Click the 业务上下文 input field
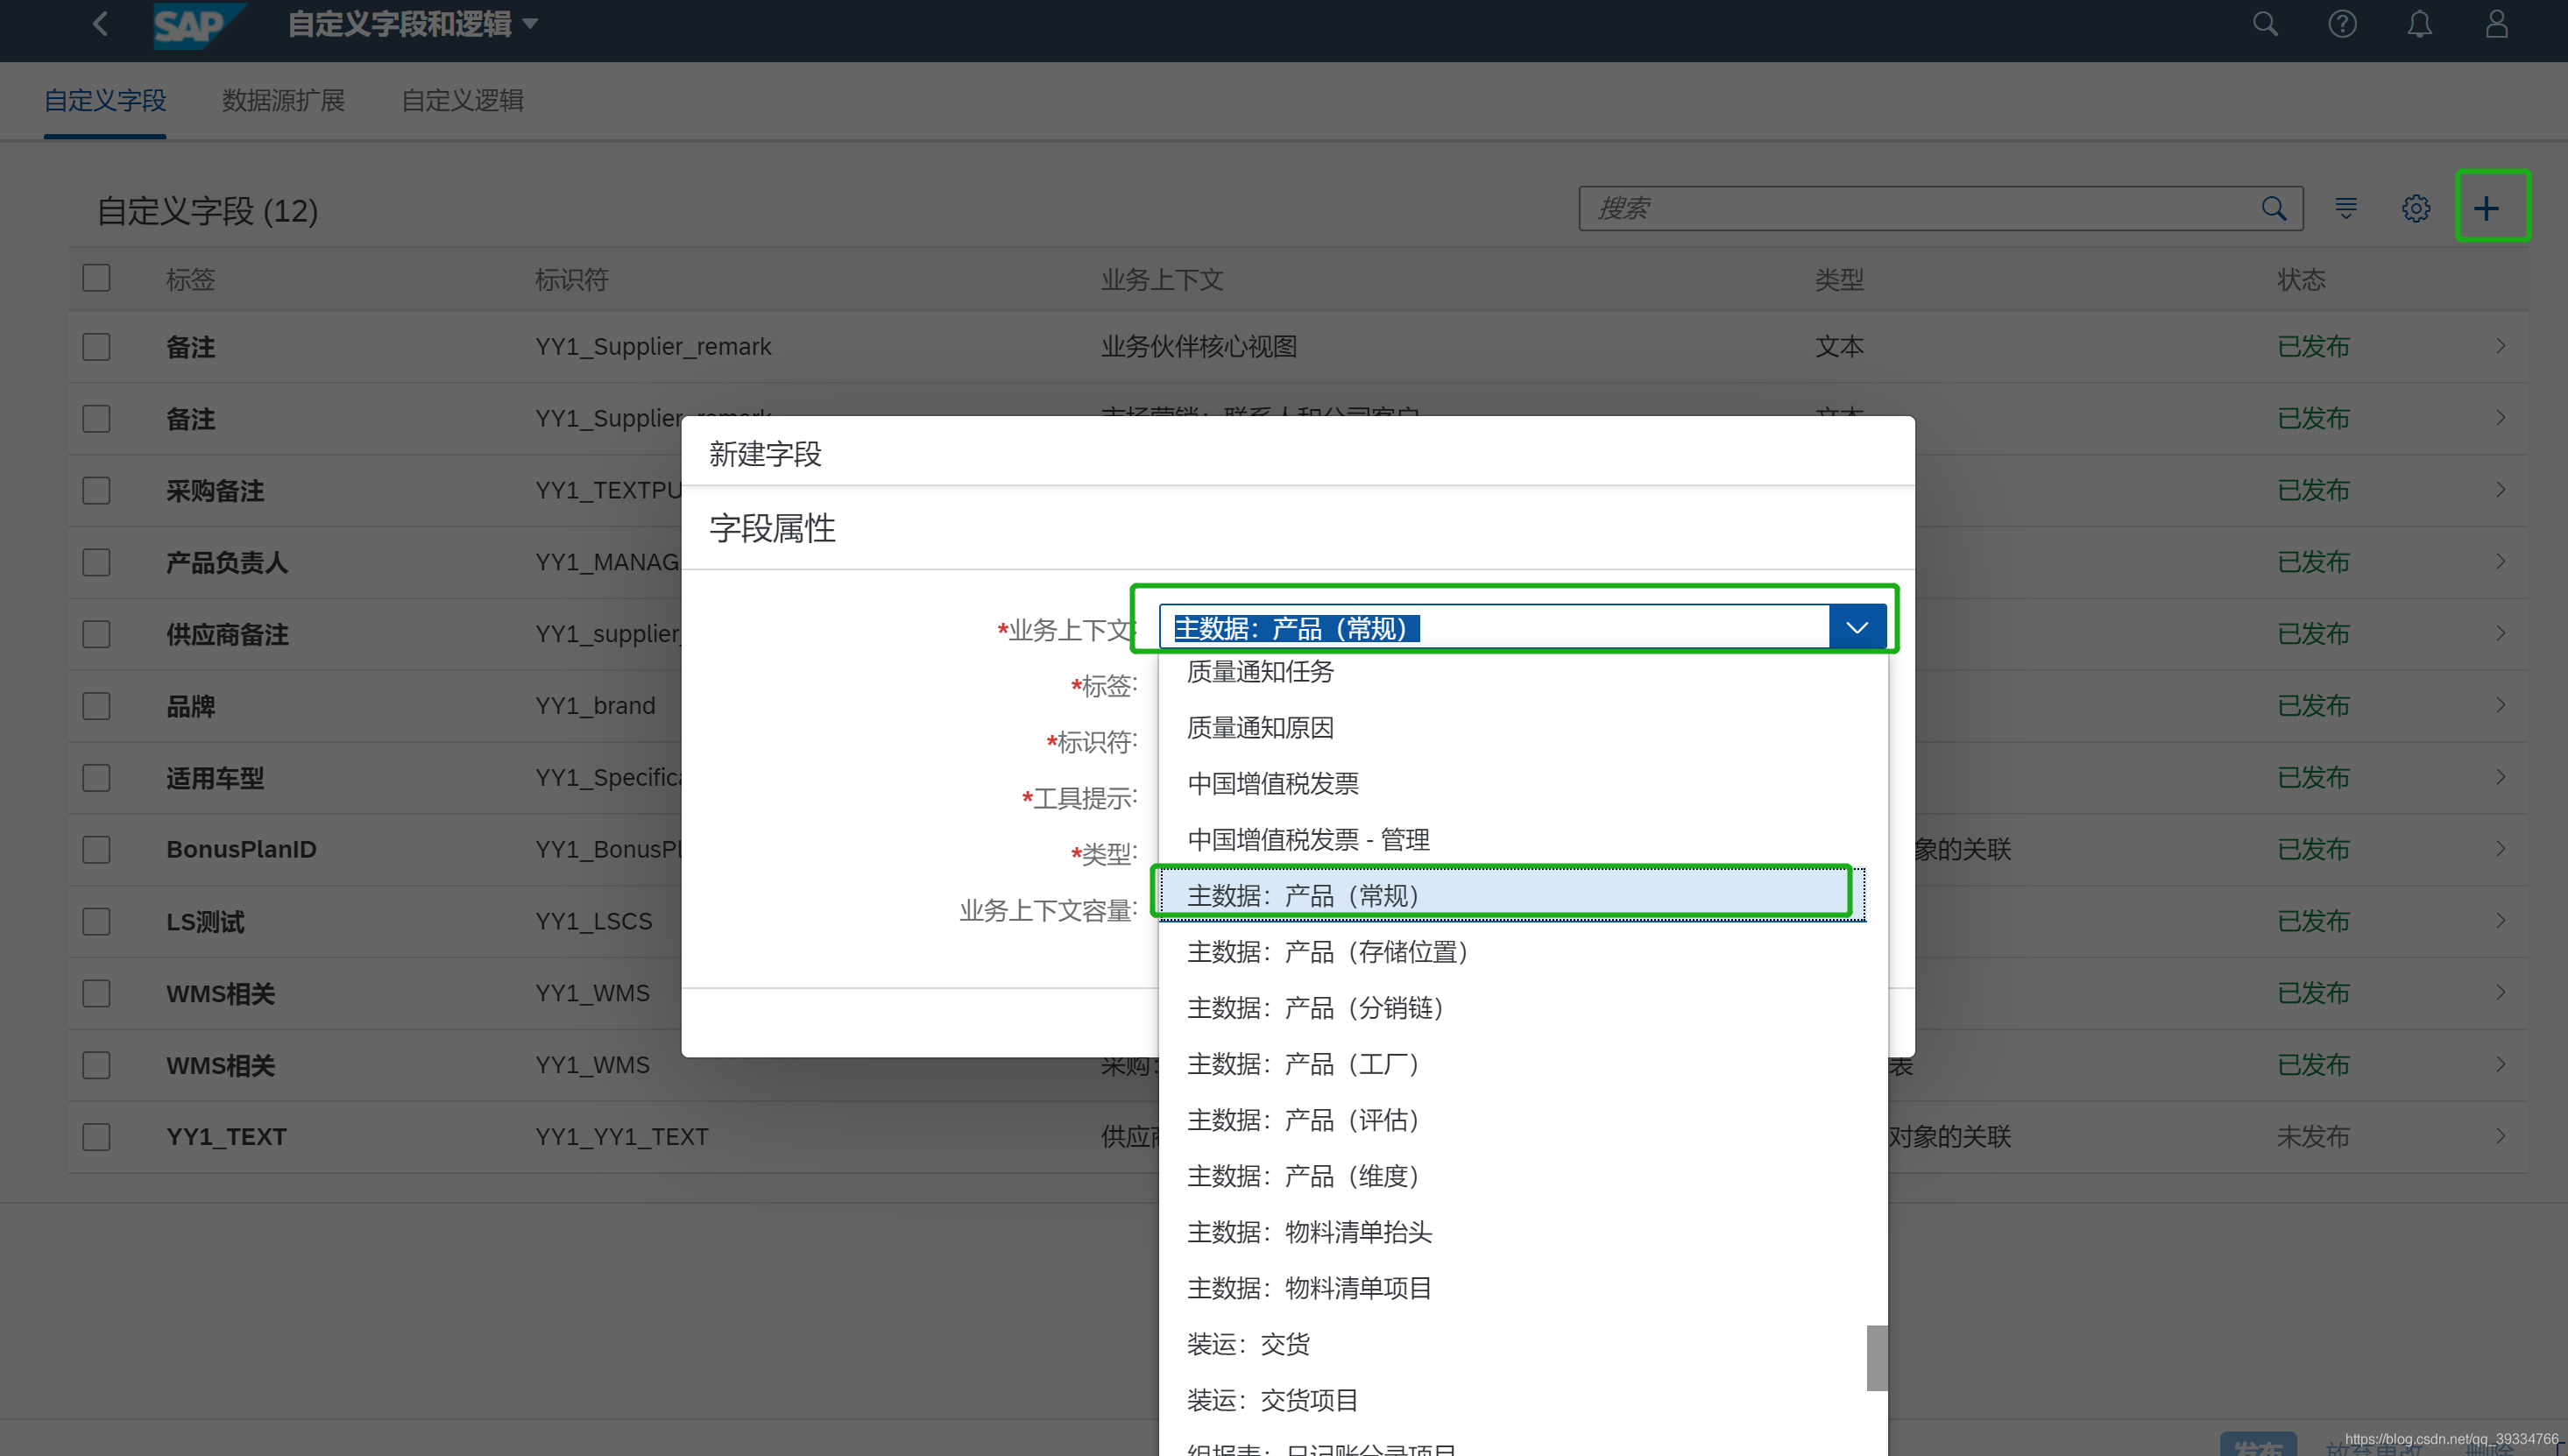Image resolution: width=2568 pixels, height=1456 pixels. (x=1495, y=628)
